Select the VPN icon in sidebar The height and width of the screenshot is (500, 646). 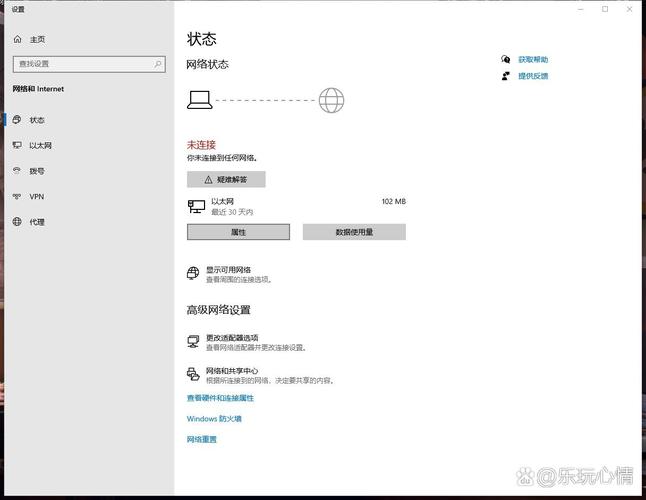(x=17, y=196)
